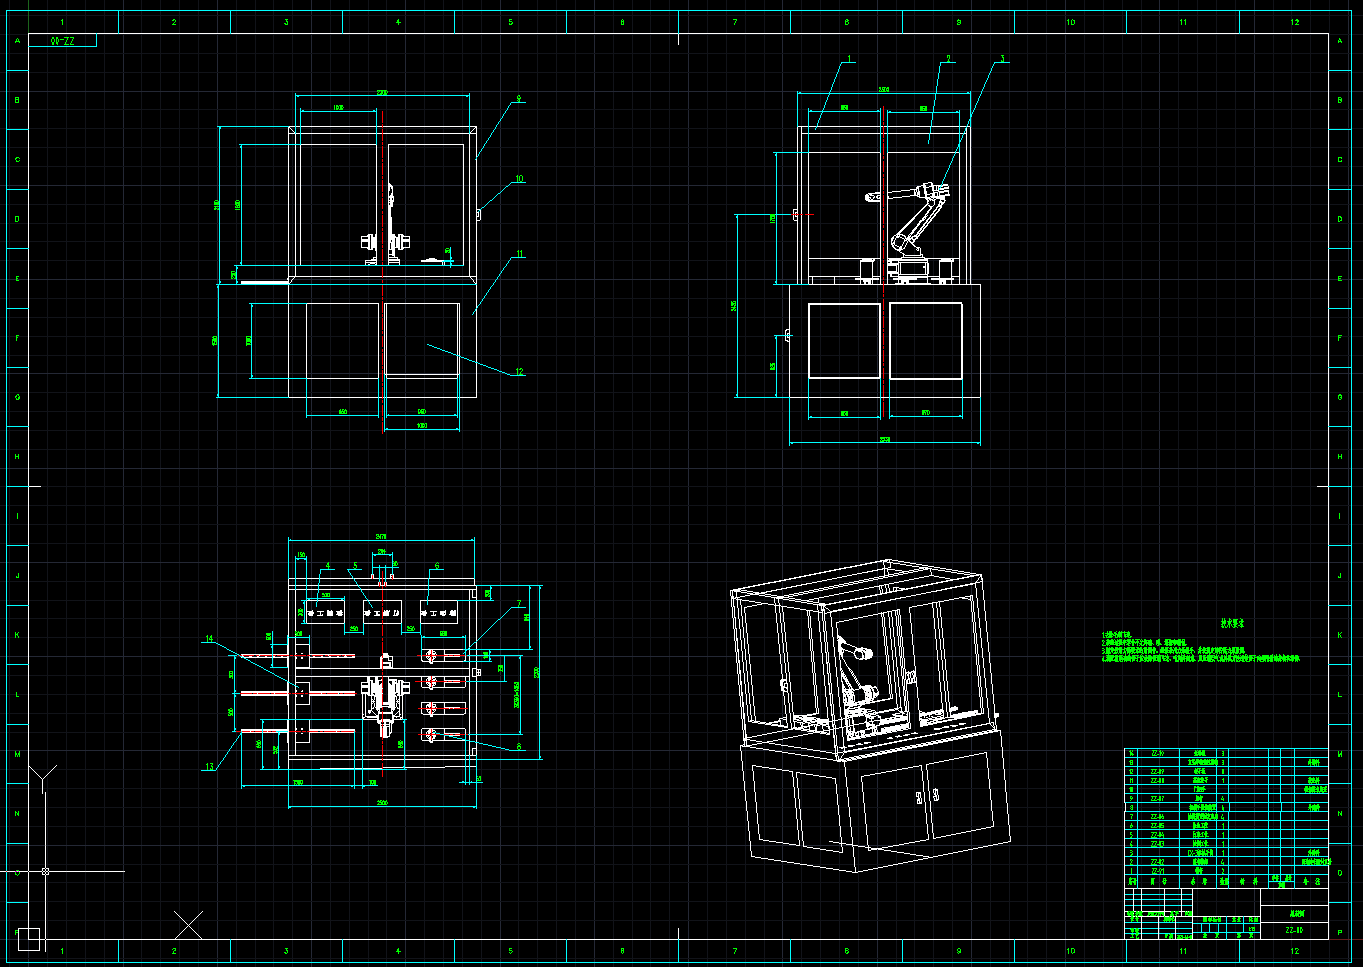Viewport: 1363px width, 967px height.
Task: Click balloon number 1 on side view
Action: click(850, 59)
